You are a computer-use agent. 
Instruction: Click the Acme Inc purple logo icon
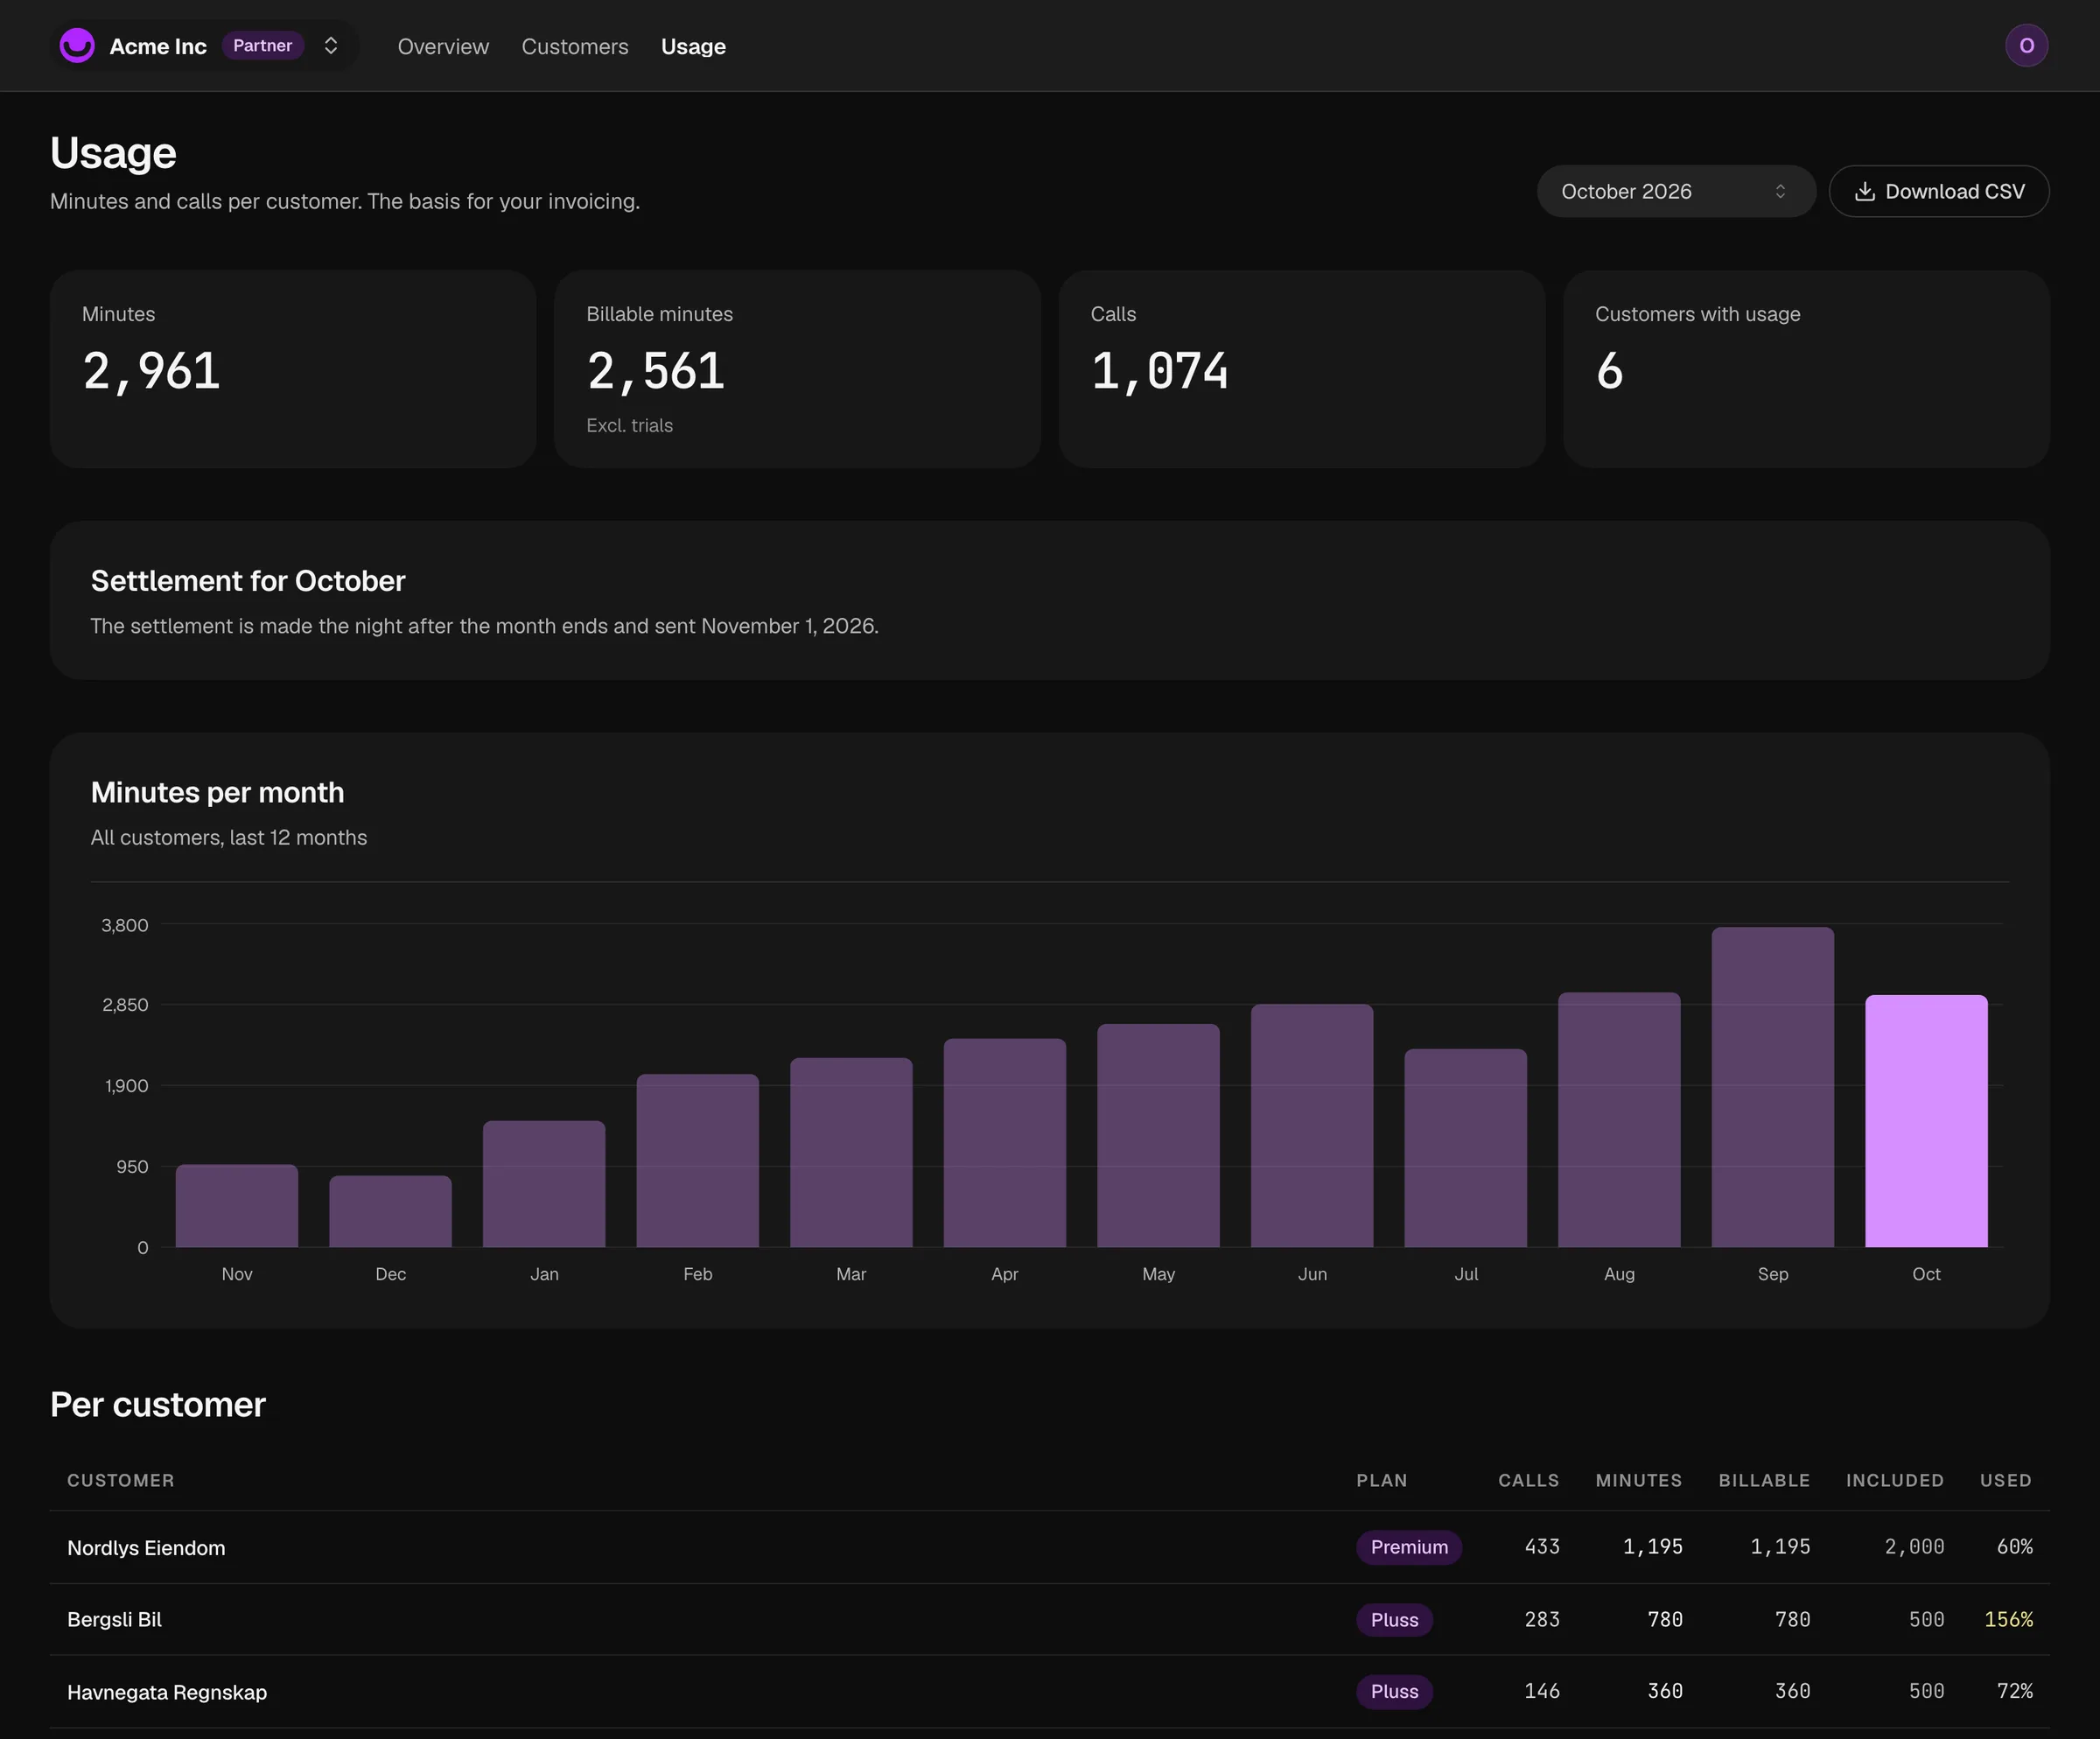point(77,45)
